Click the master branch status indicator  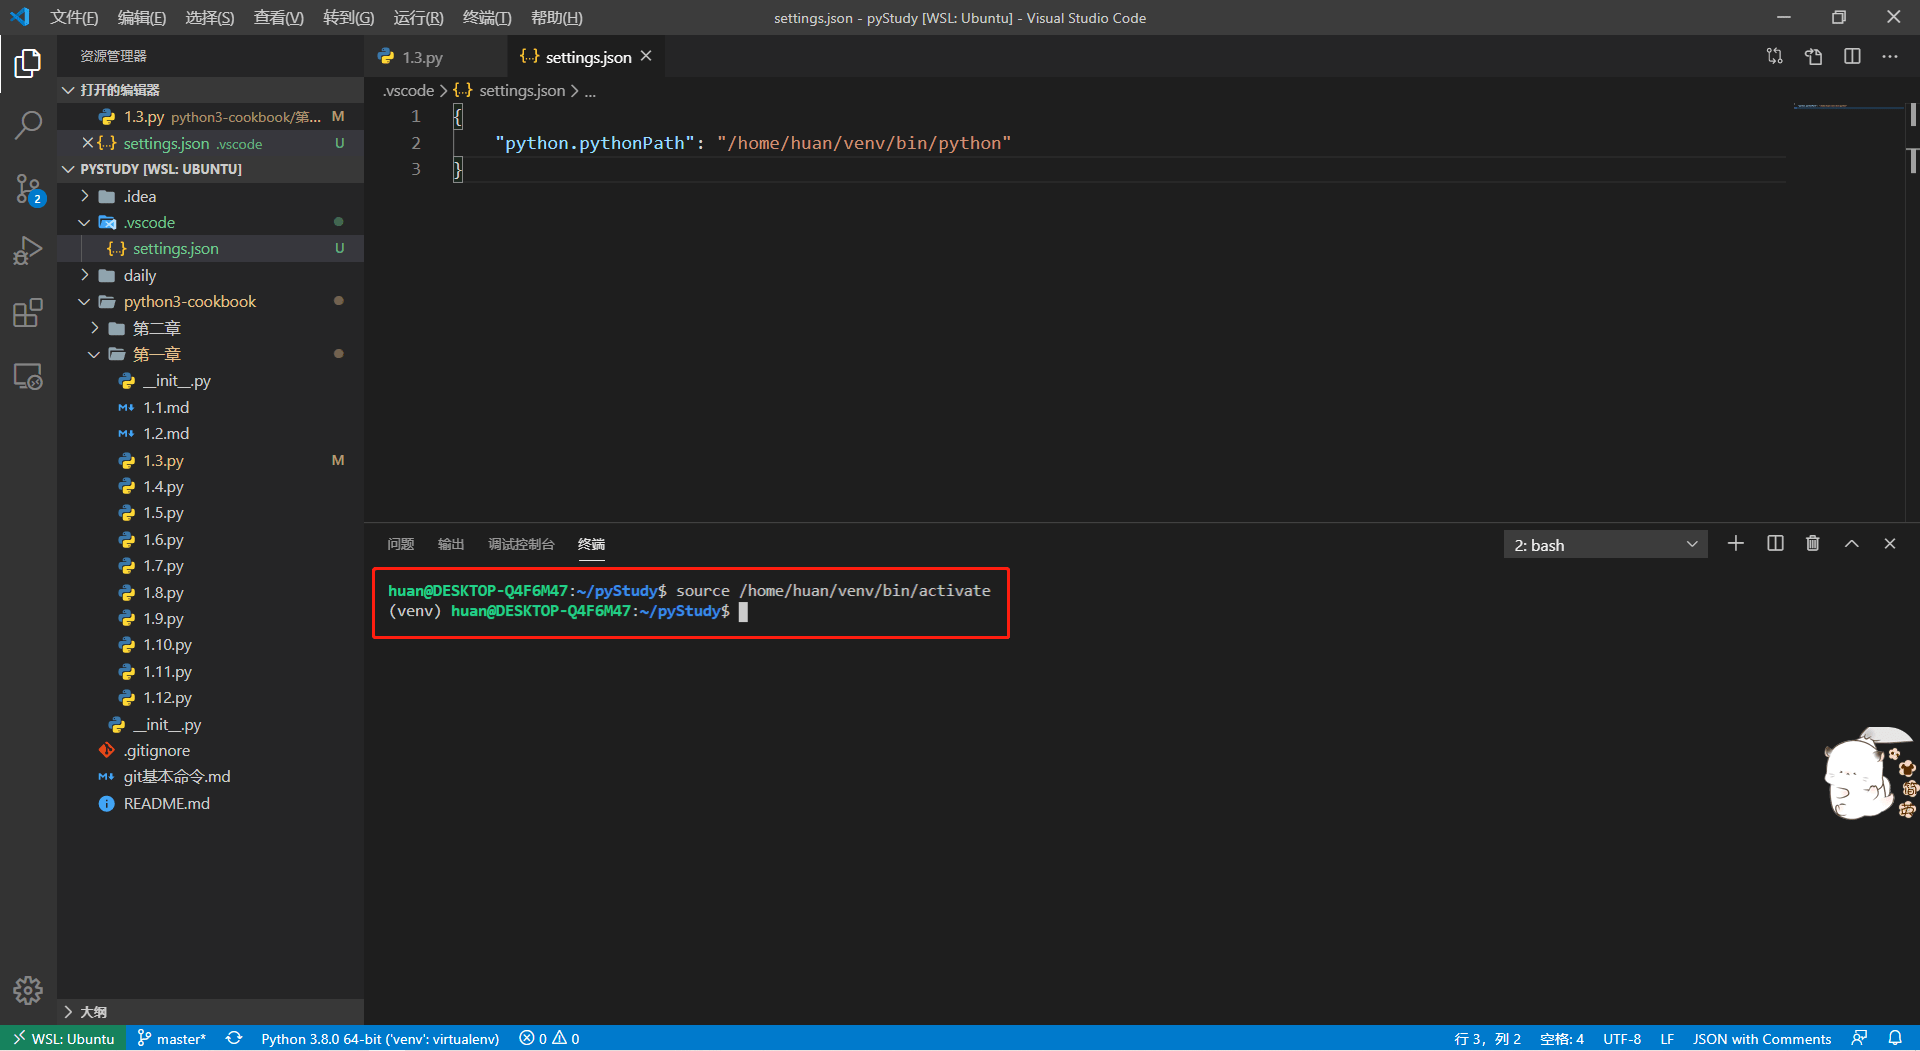[x=172, y=1039]
